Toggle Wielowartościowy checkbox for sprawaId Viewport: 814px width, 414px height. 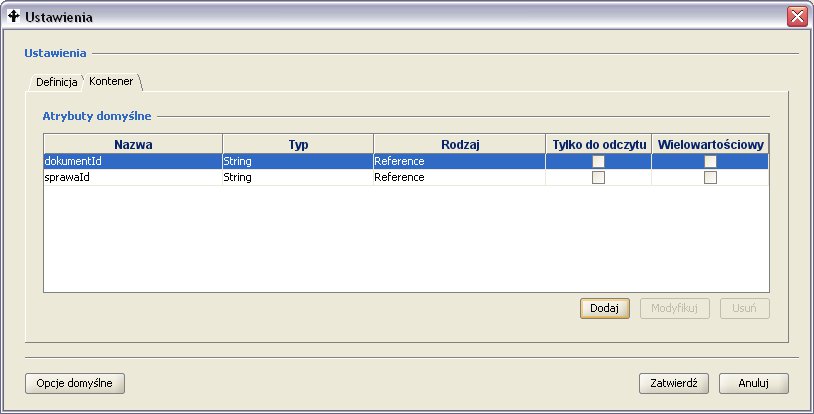point(710,178)
